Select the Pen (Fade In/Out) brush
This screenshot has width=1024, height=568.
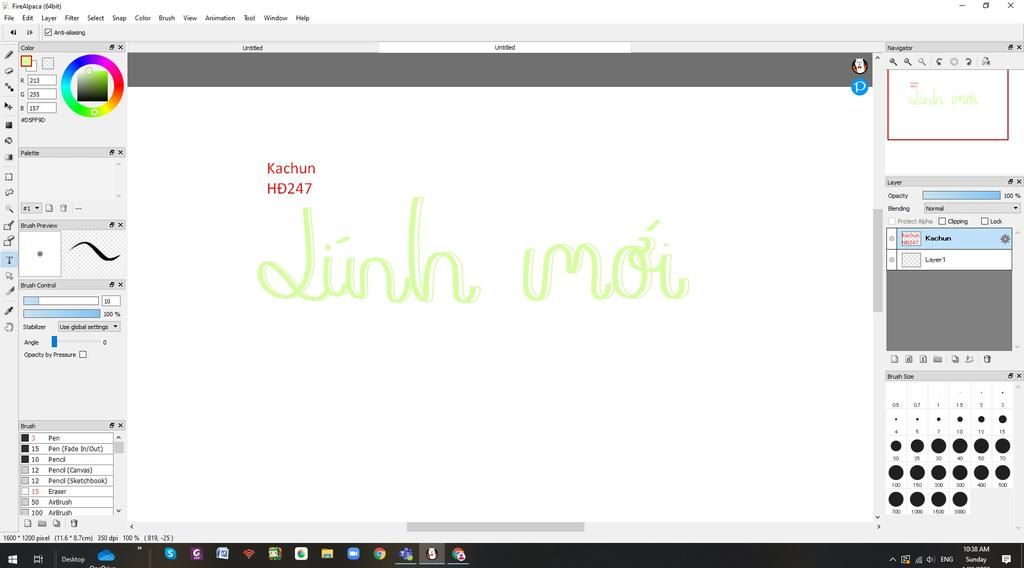pos(67,449)
